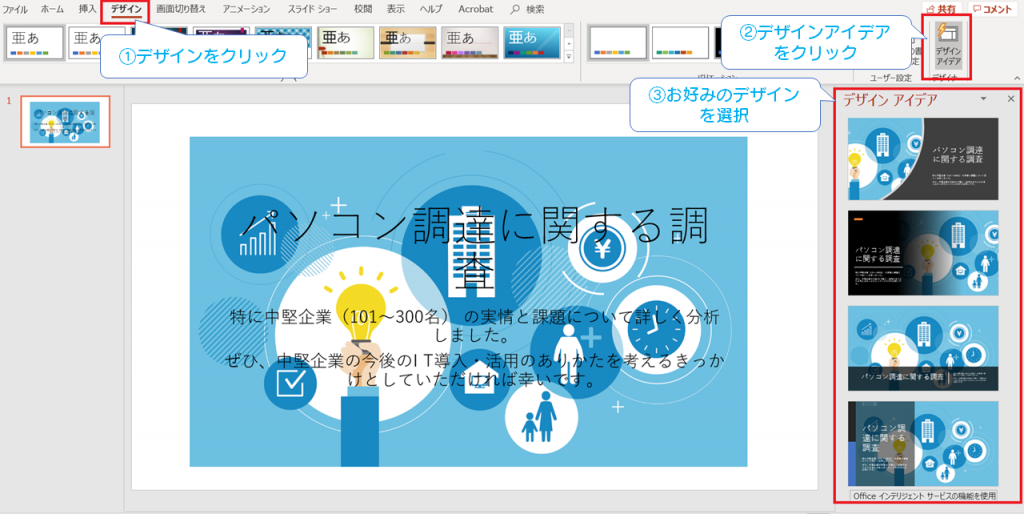
Task: Click the Share button
Action: tap(941, 9)
